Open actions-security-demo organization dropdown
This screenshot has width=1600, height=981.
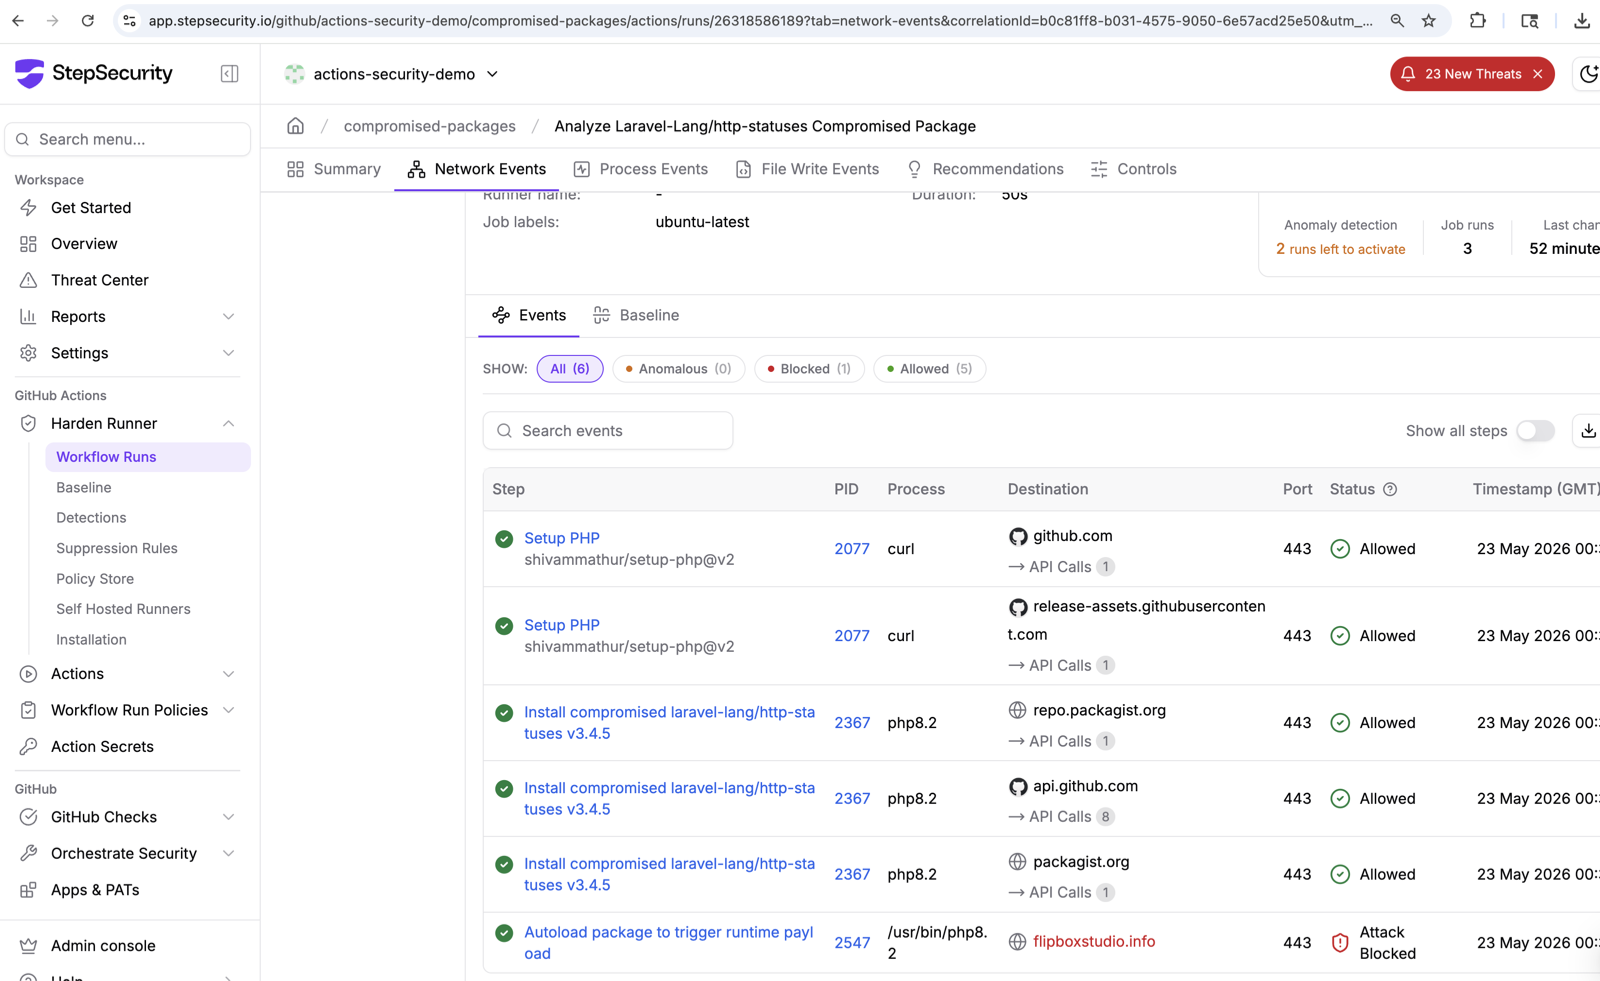392,74
